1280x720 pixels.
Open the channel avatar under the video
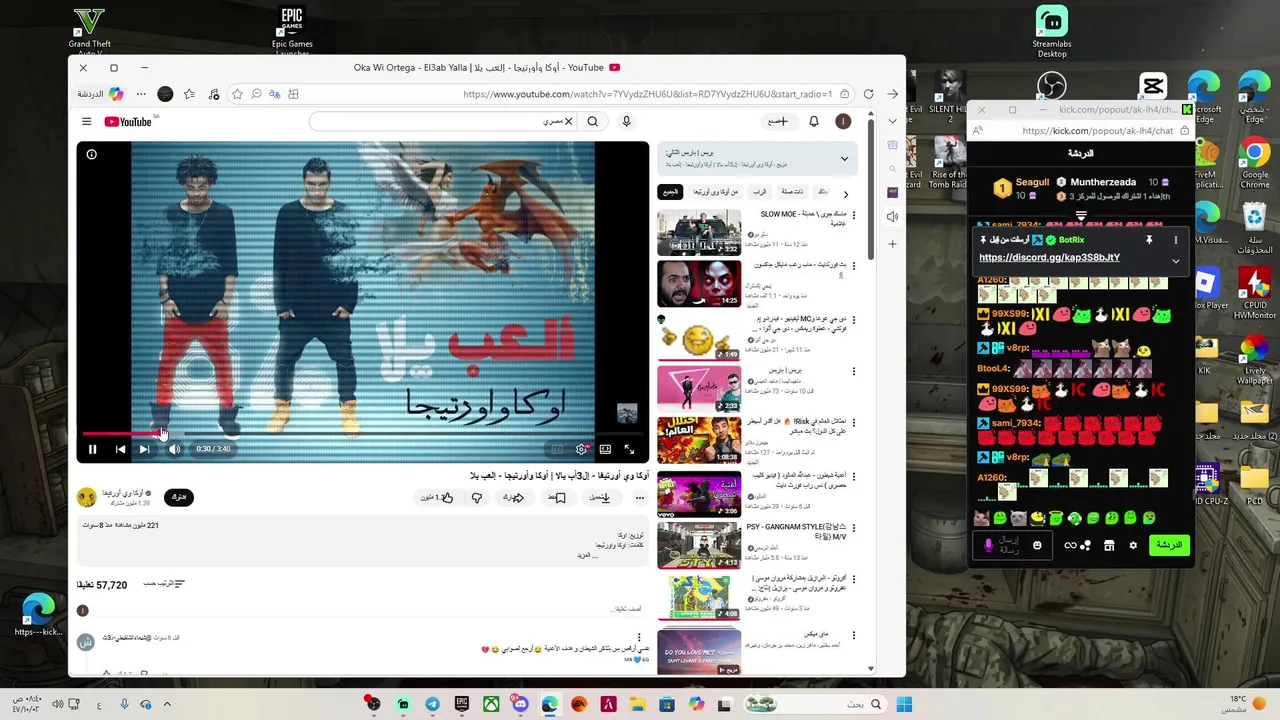pyautogui.click(x=87, y=497)
